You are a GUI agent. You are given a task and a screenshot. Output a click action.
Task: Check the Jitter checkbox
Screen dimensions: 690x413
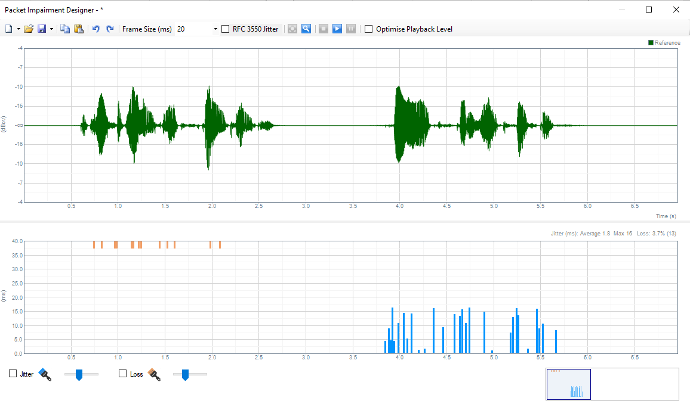[13, 374]
